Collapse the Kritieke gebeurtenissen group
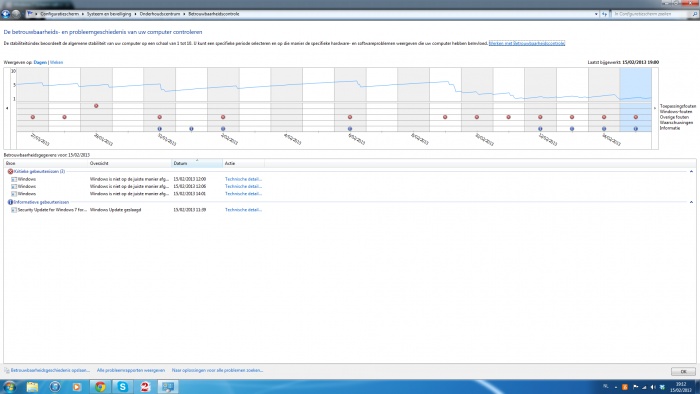Screen dimensions: 700x394 pos(691,171)
